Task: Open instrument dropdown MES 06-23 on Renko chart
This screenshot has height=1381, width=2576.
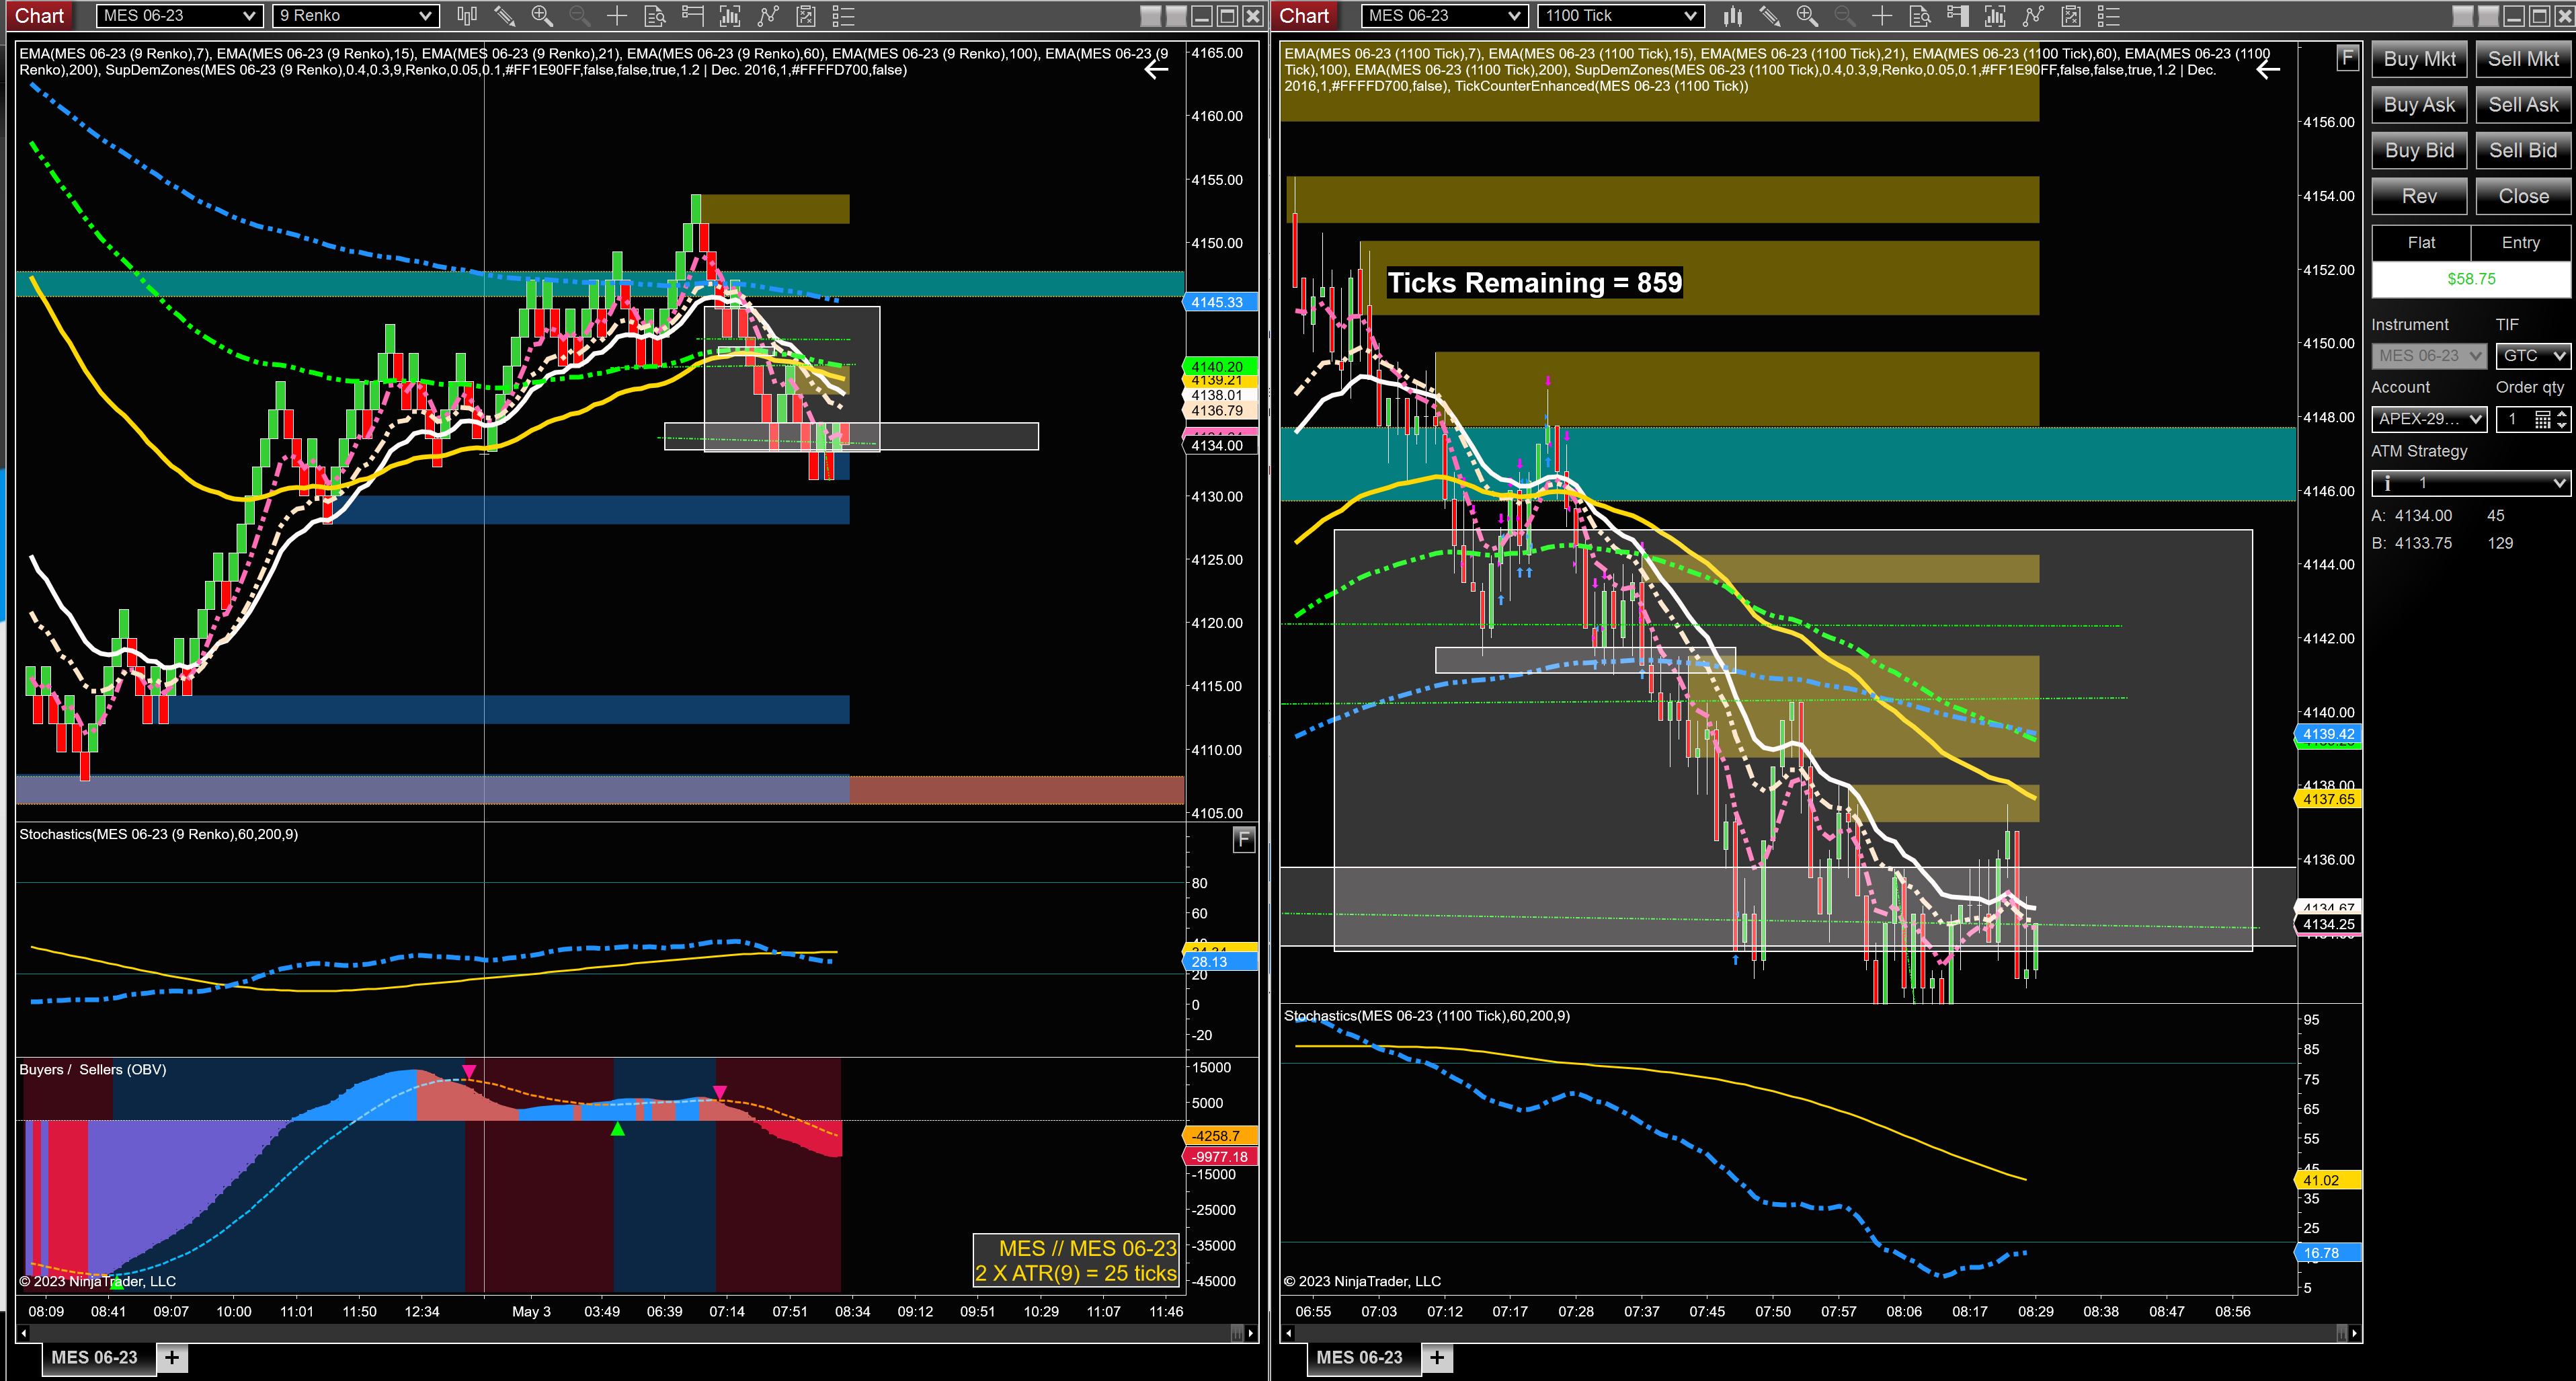Action: [180, 15]
